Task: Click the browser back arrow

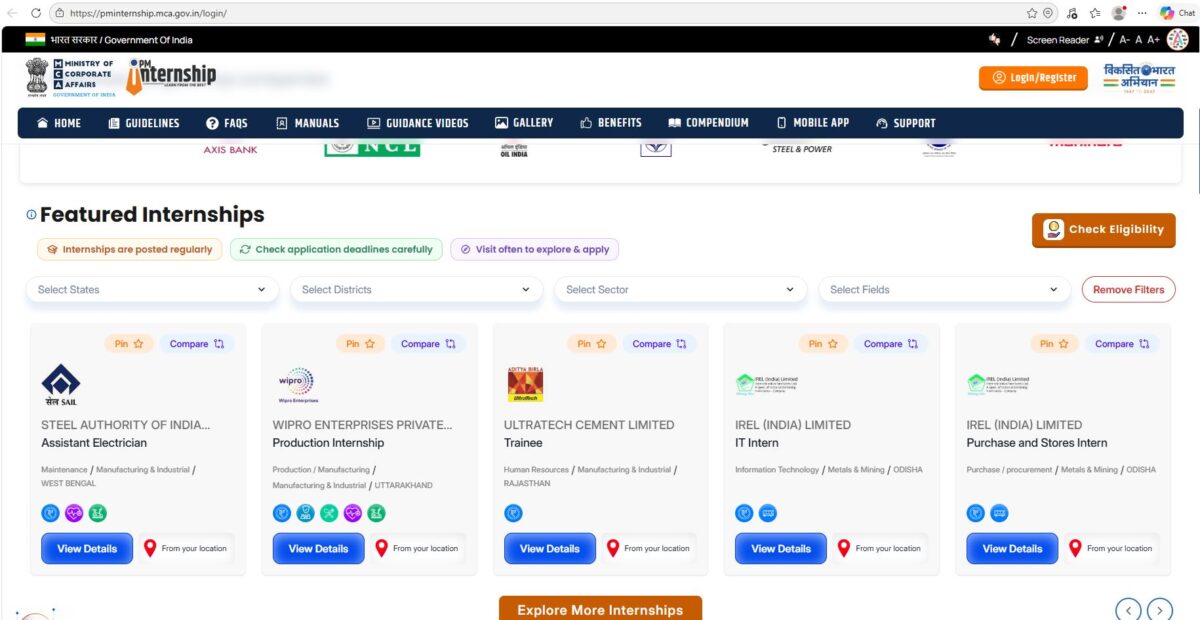Action: click(x=12, y=13)
